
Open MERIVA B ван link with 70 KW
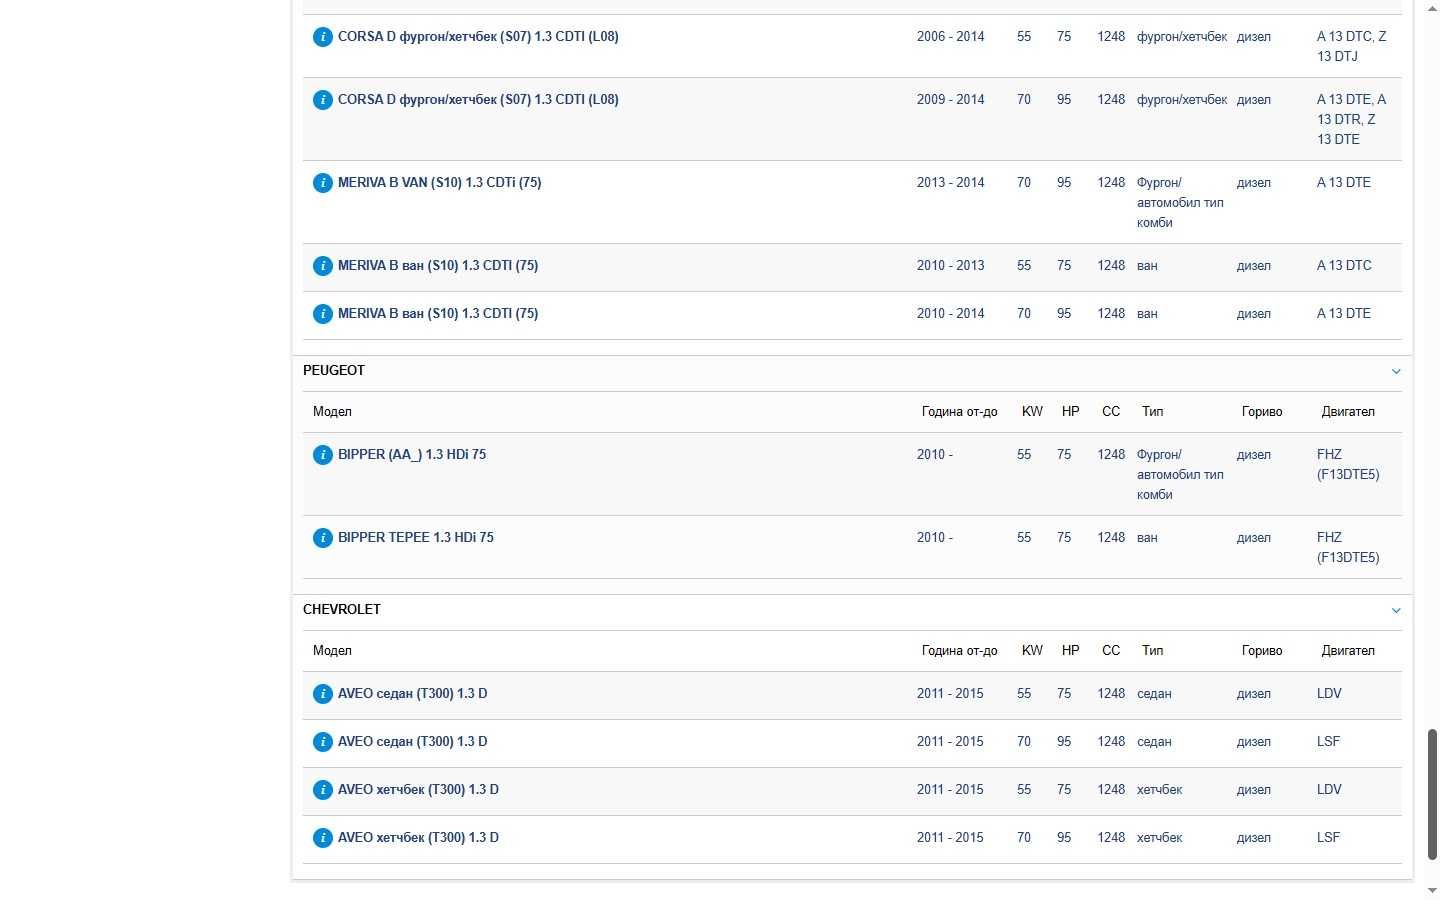click(438, 313)
